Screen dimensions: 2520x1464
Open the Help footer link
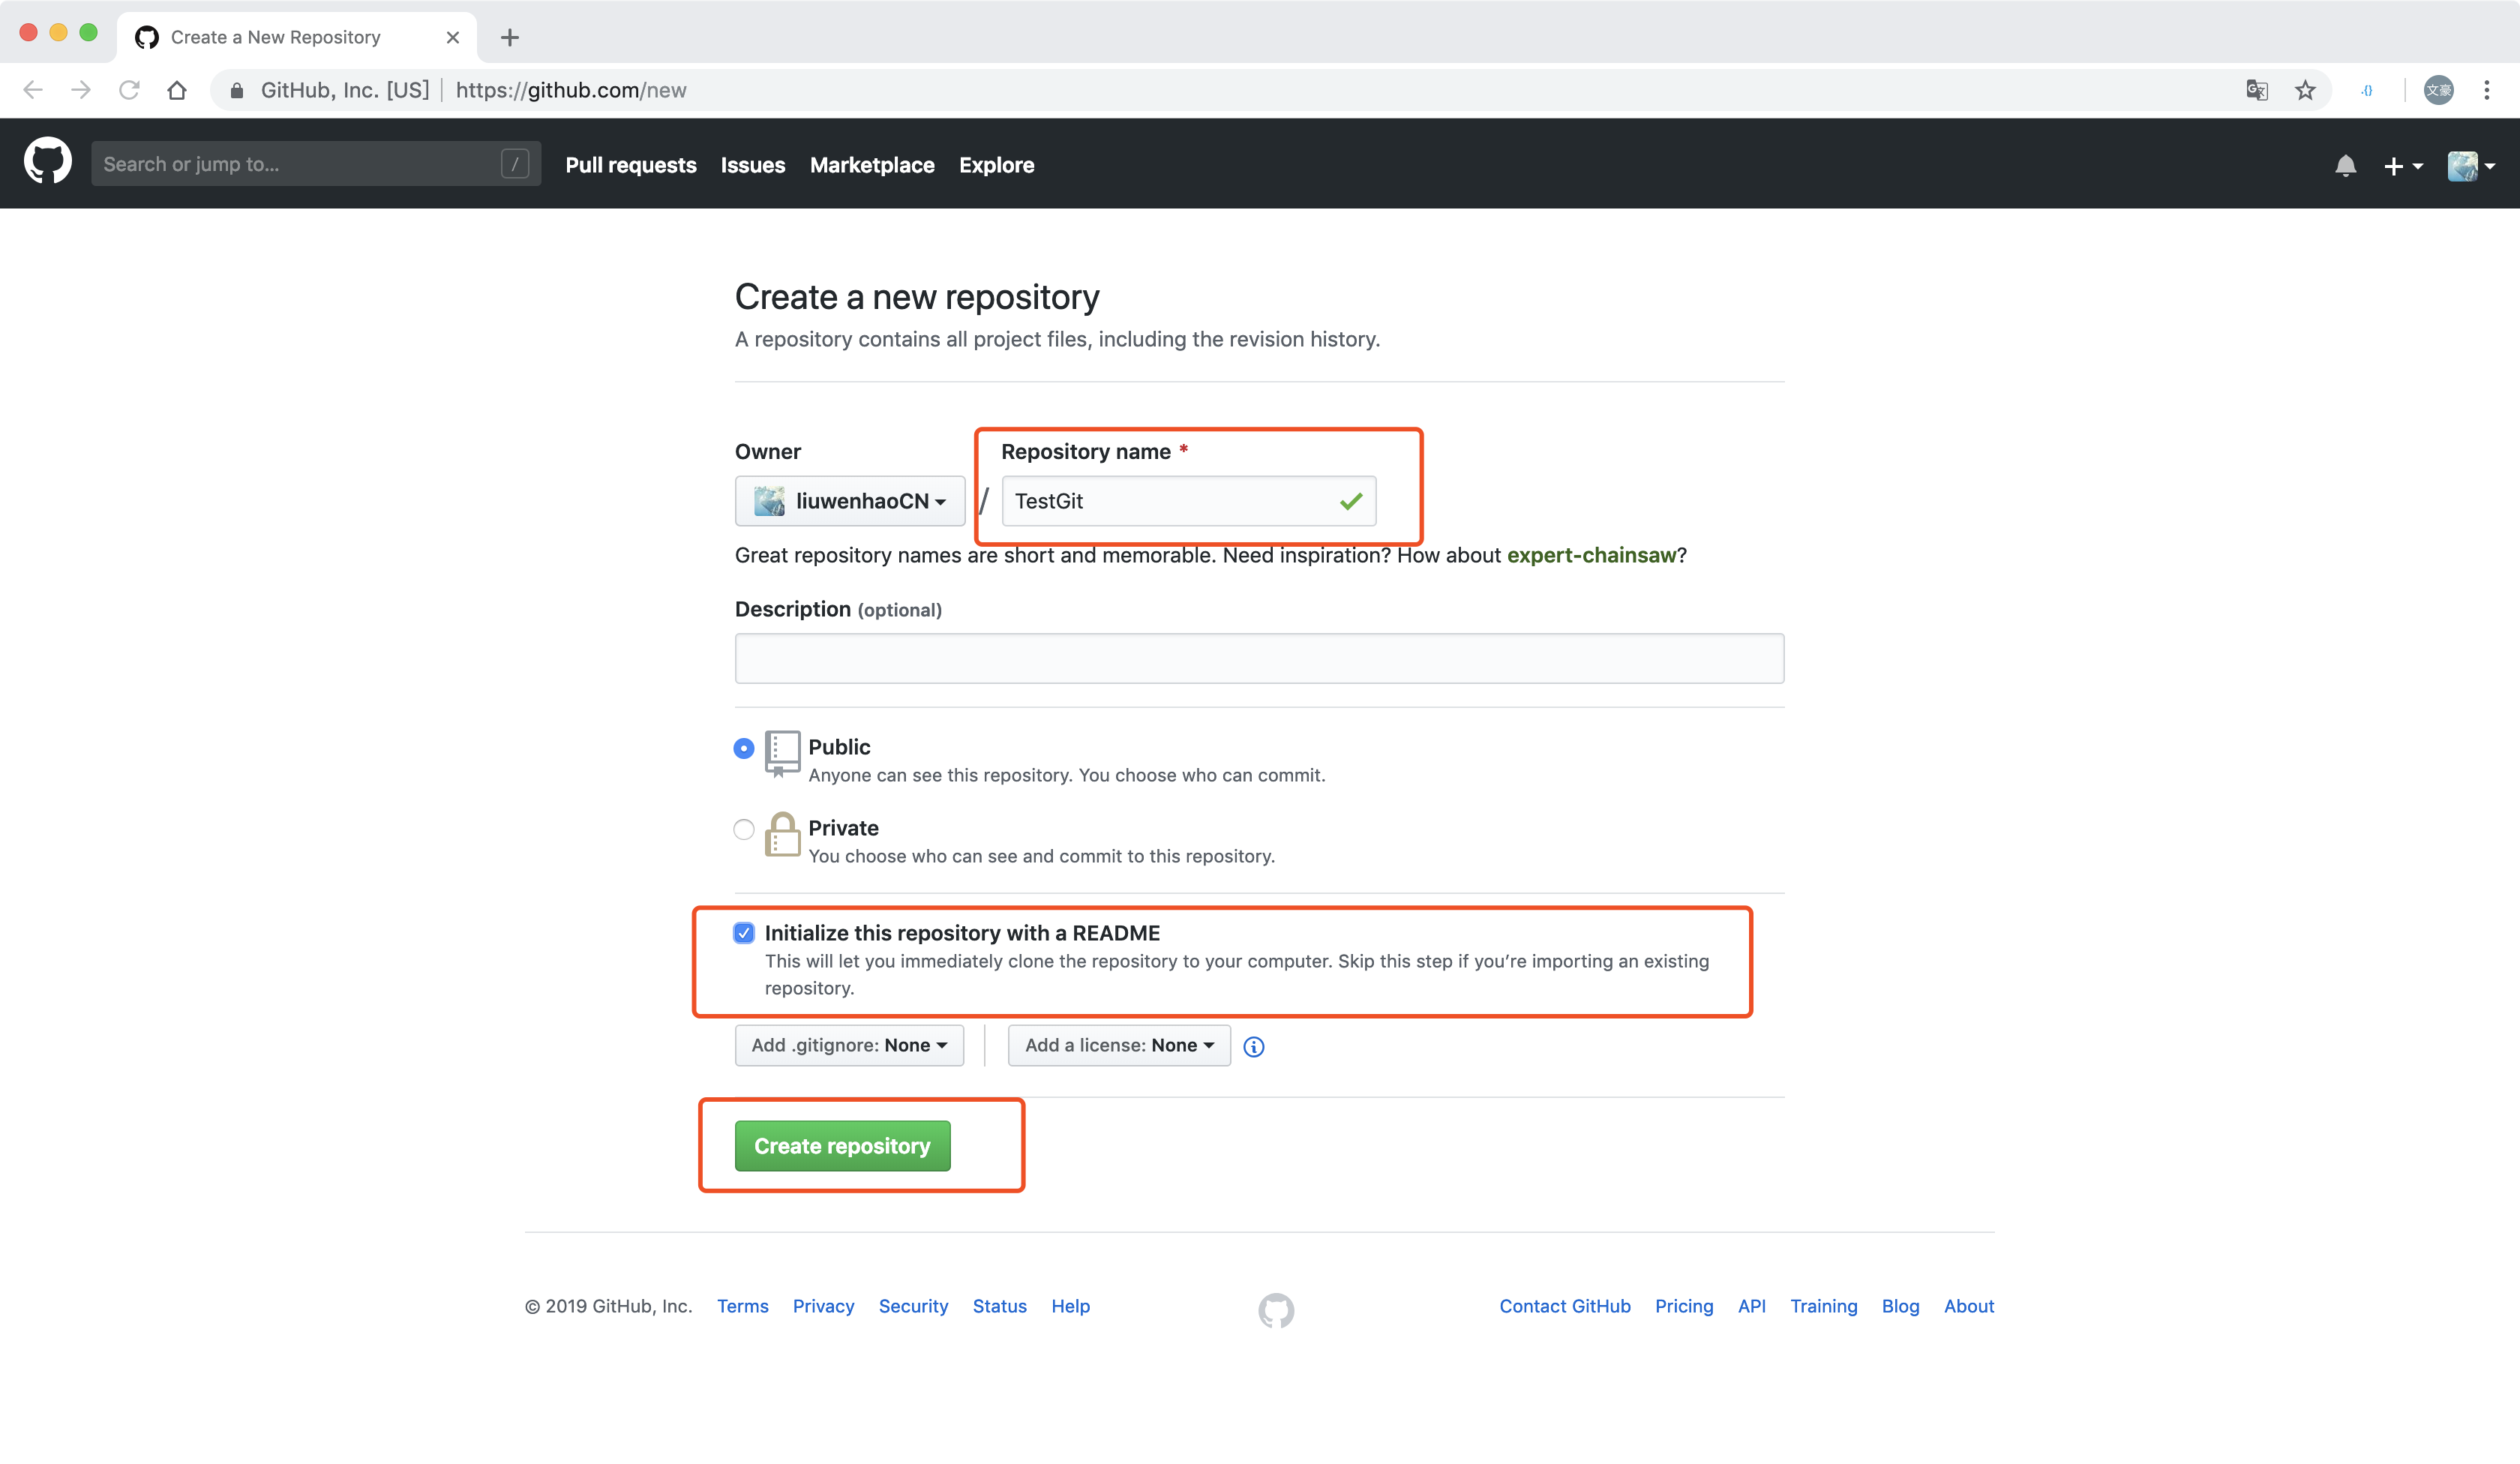pyautogui.click(x=1070, y=1306)
